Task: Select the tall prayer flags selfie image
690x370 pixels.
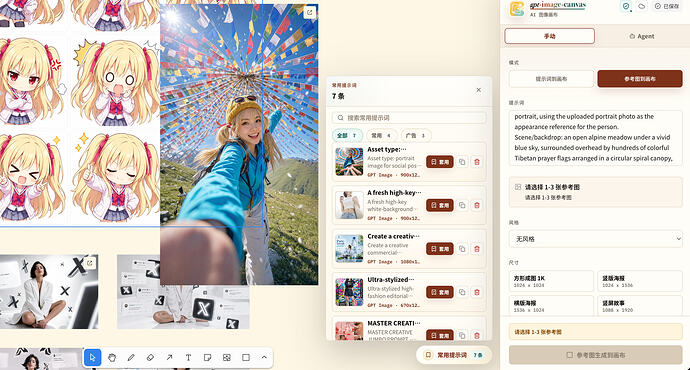Action: [x=239, y=144]
